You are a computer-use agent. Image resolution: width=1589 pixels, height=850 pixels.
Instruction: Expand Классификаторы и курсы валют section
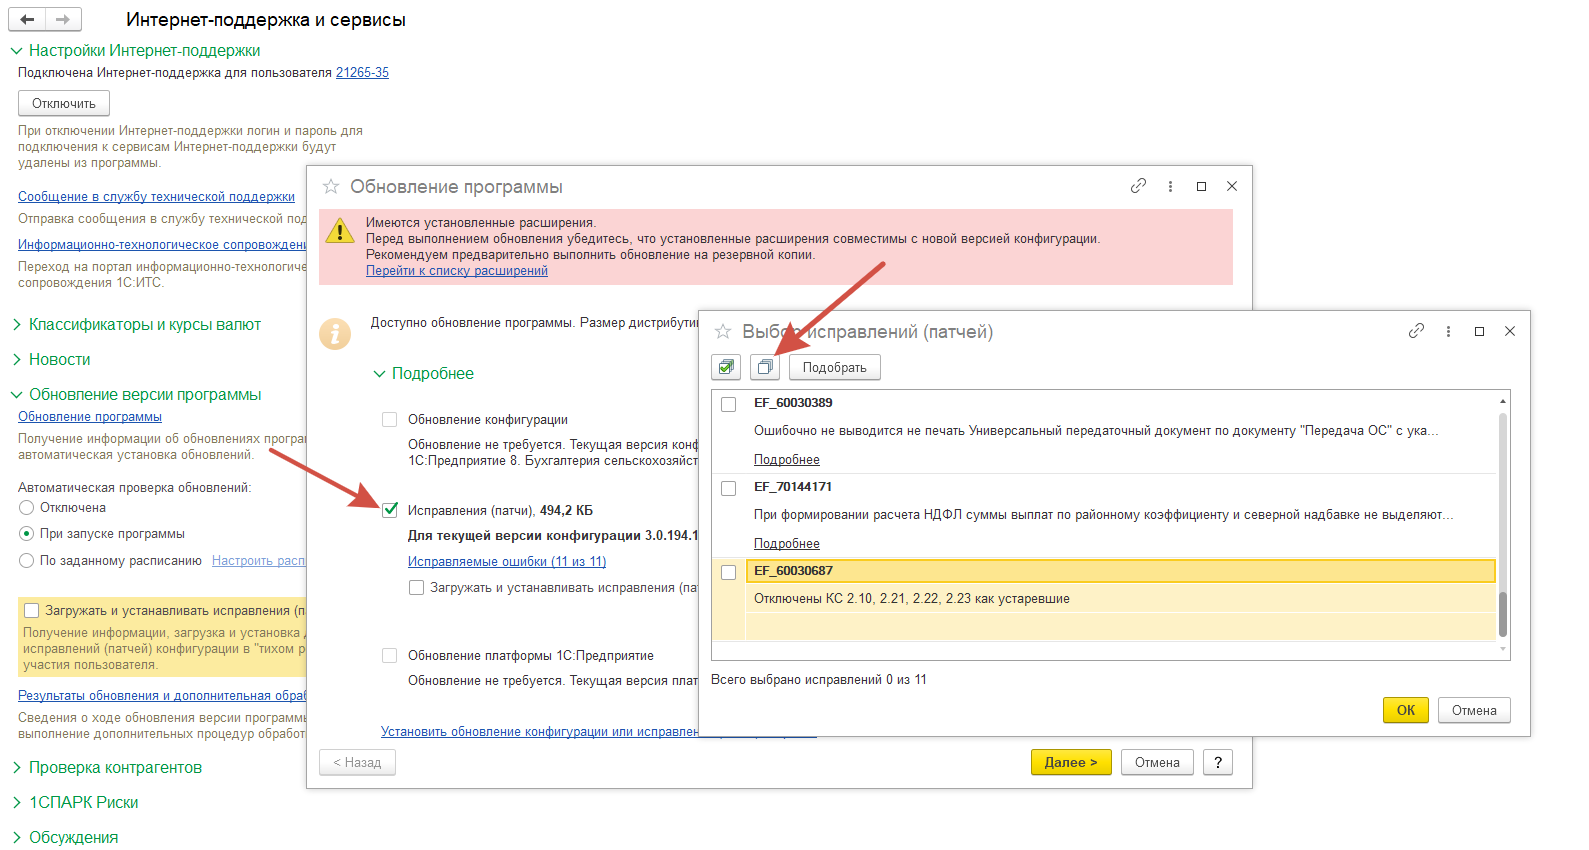[17, 325]
